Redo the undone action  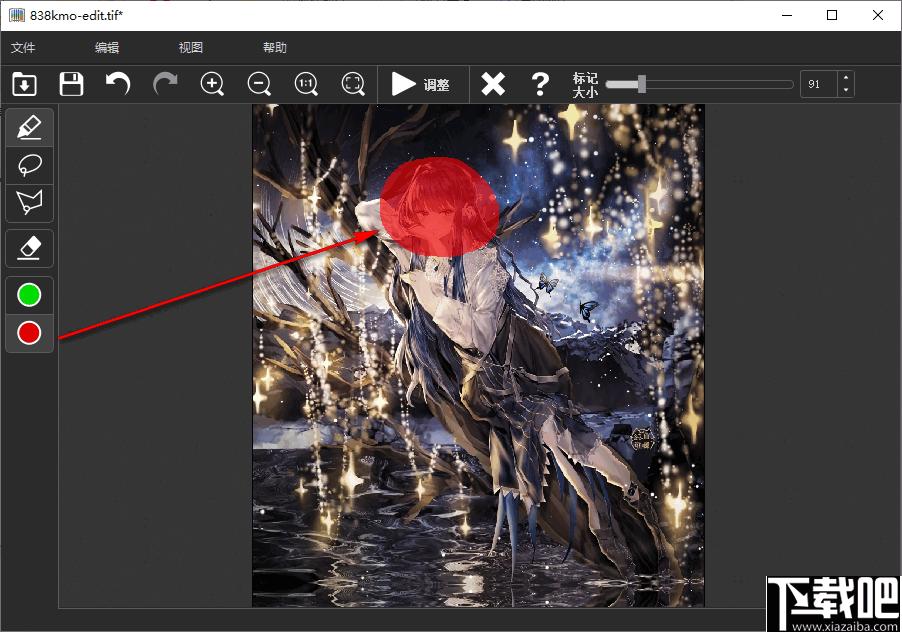[x=165, y=84]
